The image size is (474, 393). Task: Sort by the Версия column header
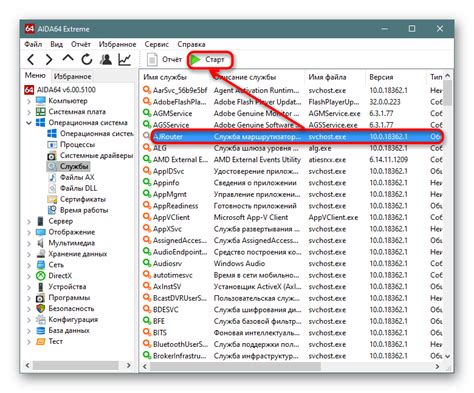[381, 77]
